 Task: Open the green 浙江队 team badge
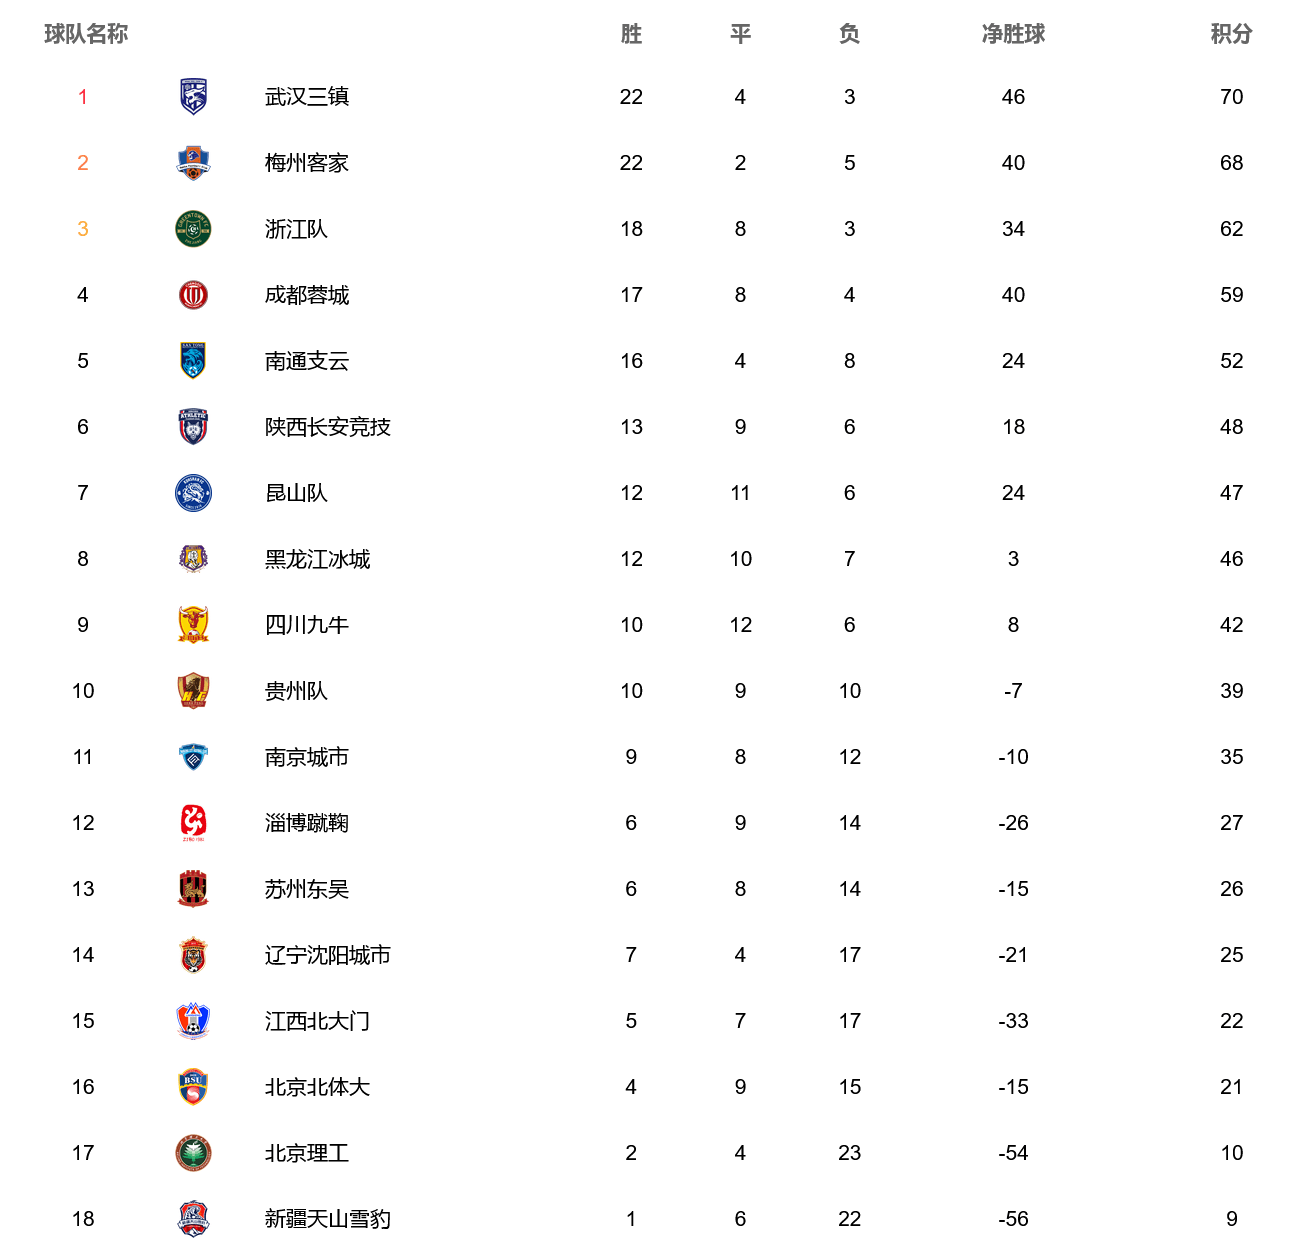coord(193,229)
